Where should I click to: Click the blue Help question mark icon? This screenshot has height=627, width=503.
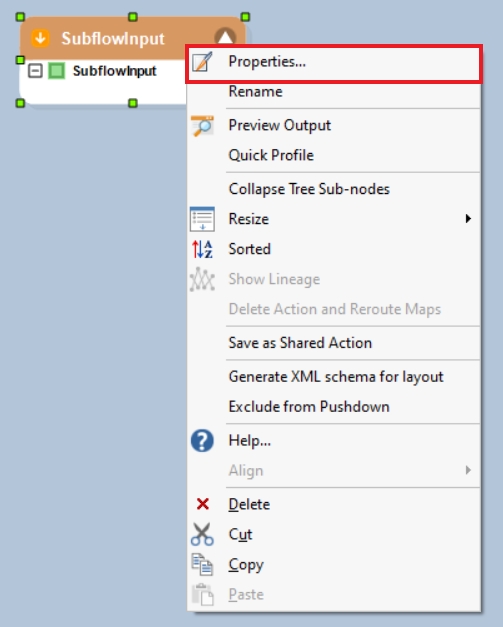(202, 441)
